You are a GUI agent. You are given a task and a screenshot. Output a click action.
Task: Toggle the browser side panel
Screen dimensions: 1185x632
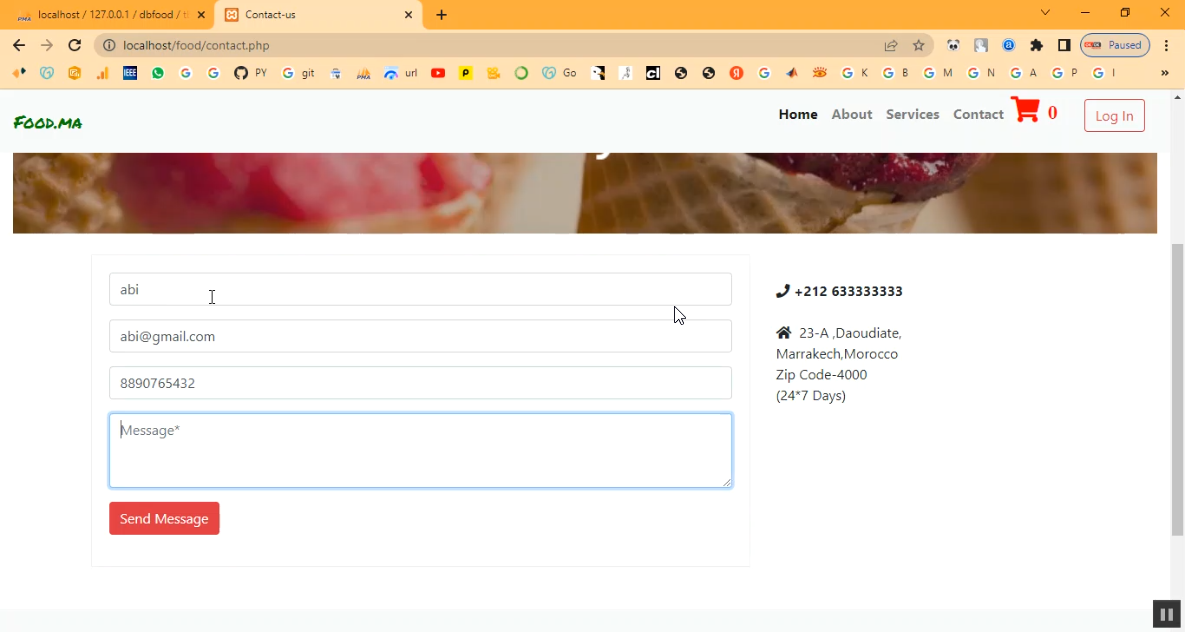click(1064, 45)
